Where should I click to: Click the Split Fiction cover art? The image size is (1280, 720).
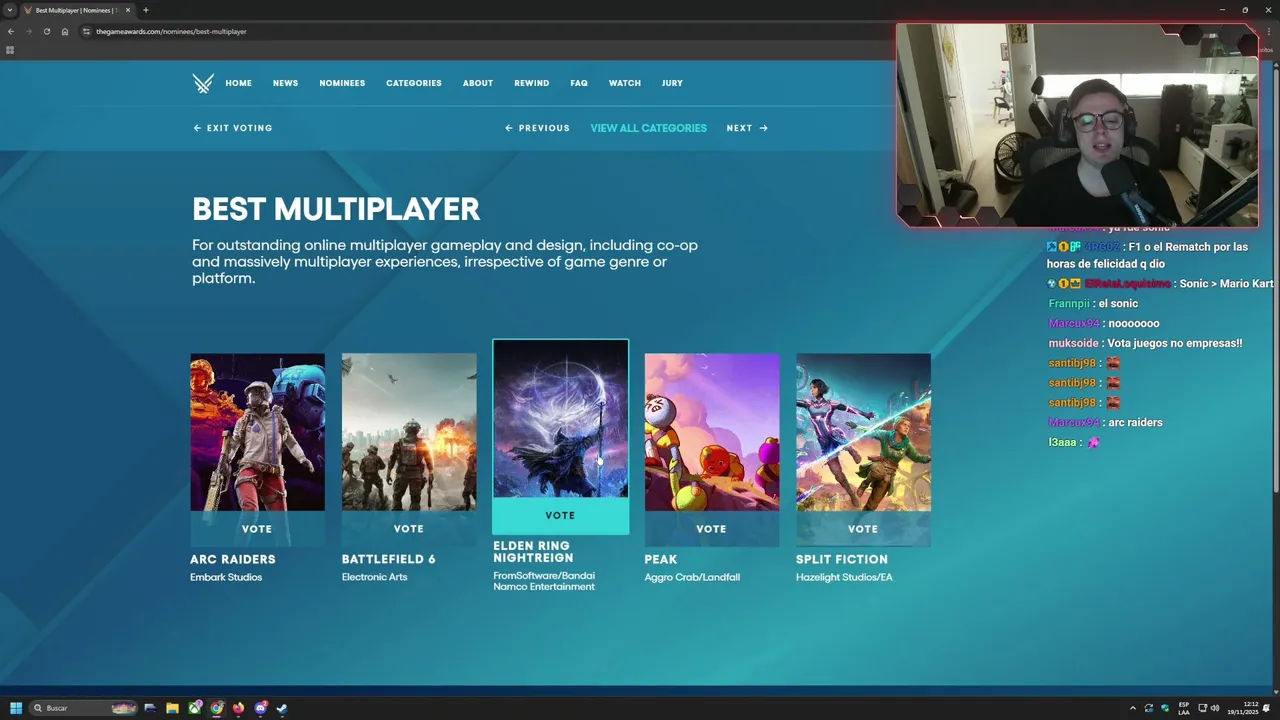pyautogui.click(x=863, y=432)
